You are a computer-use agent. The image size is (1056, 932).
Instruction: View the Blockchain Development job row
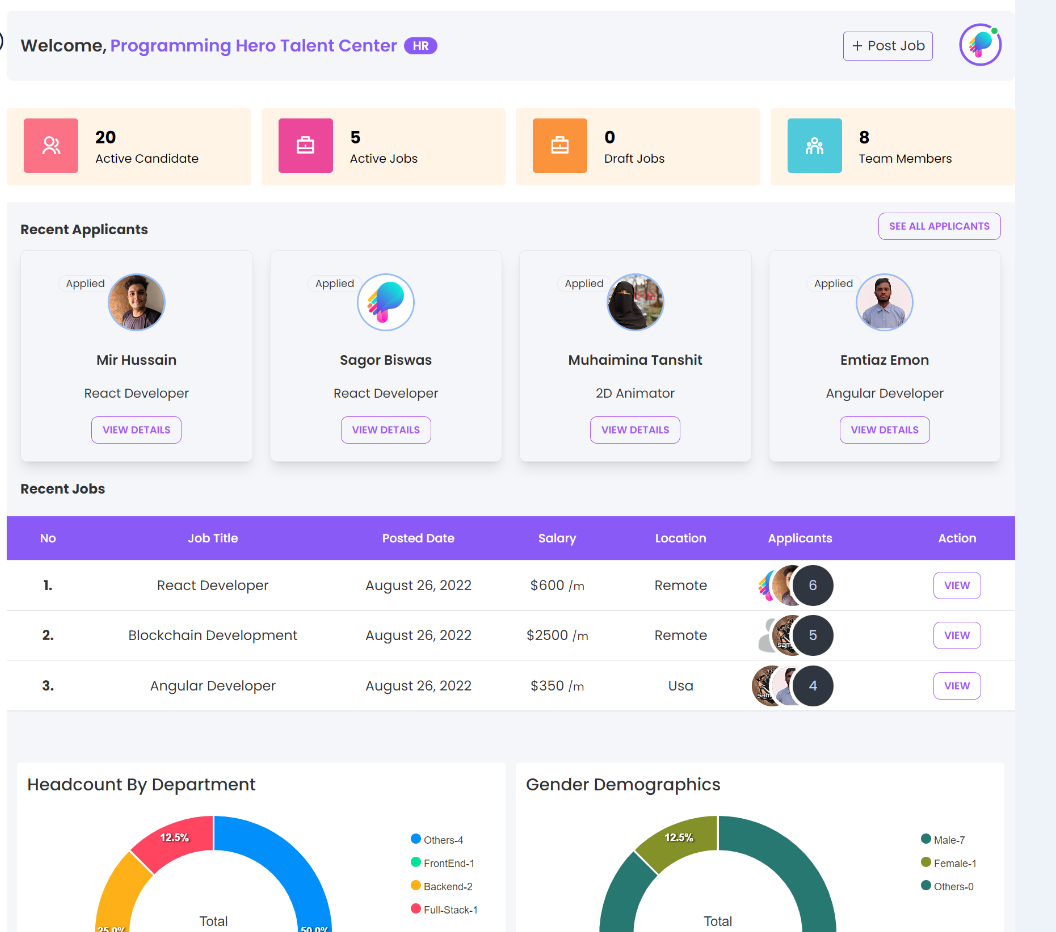956,635
